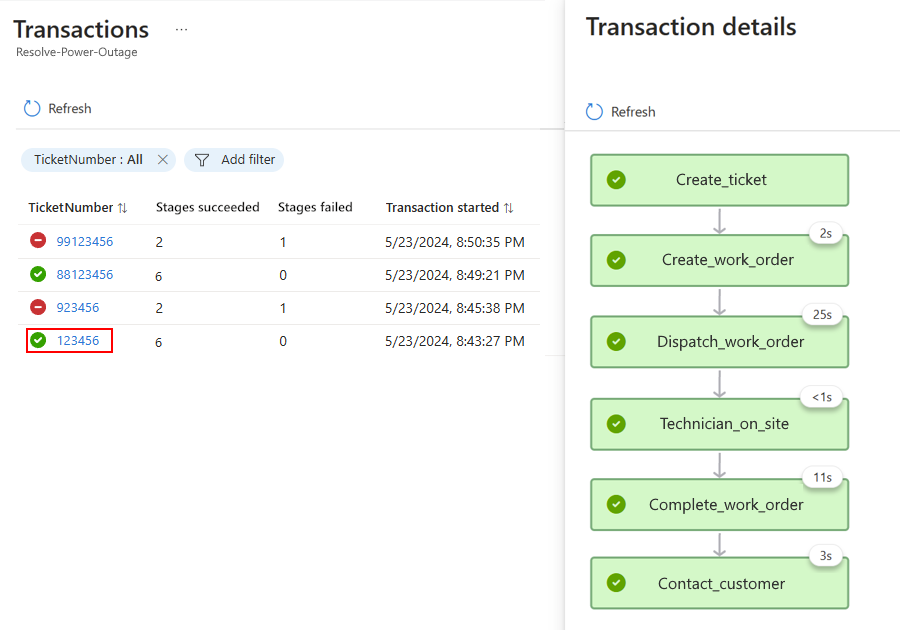Viewport: 900px width, 630px height.
Task: Select the Create_ticket stage box
Action: pos(719,180)
